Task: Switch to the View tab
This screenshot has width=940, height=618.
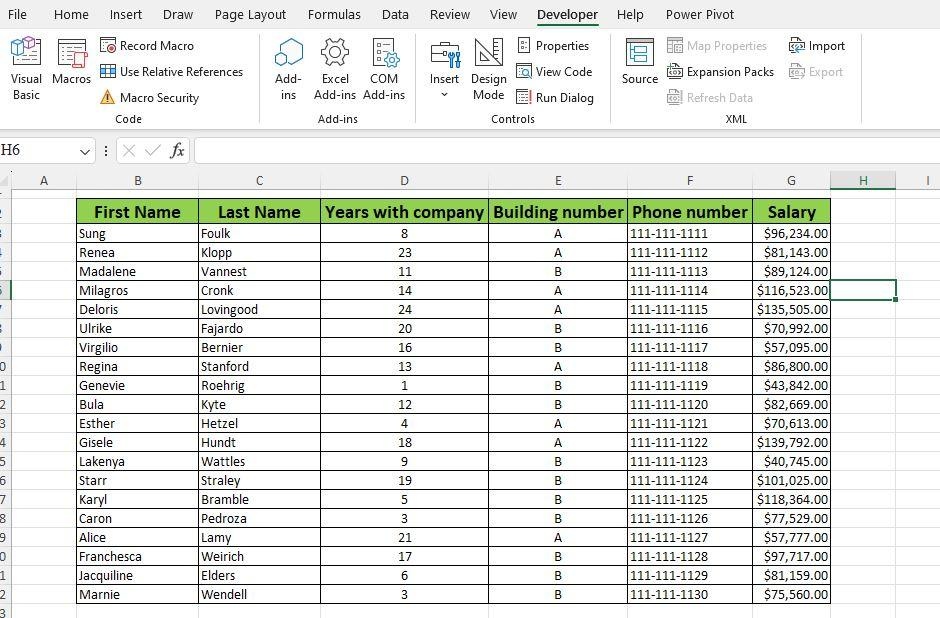Action: [x=503, y=14]
